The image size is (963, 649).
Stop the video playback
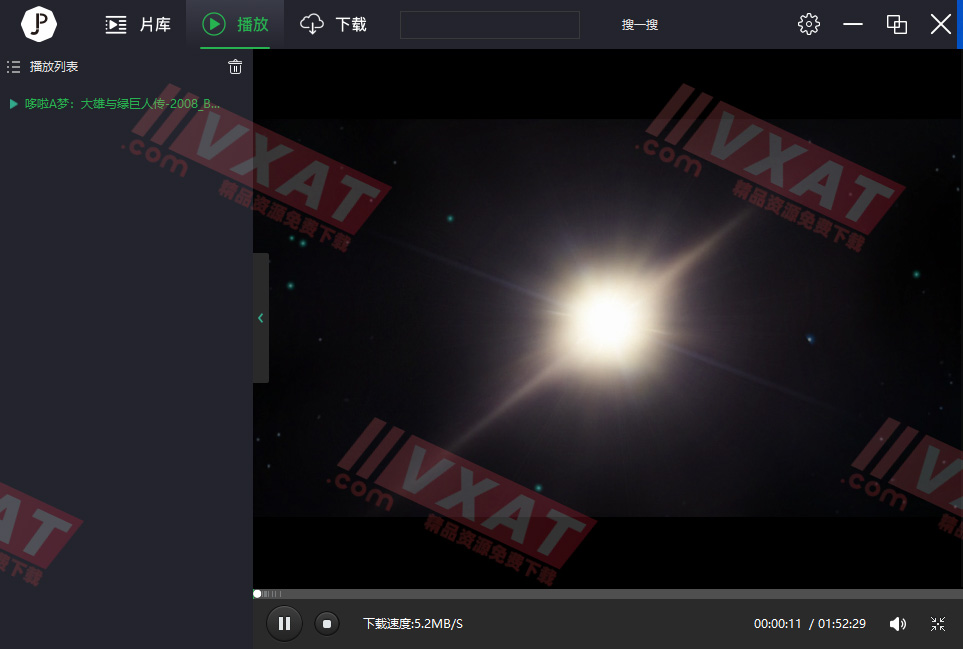tap(327, 624)
